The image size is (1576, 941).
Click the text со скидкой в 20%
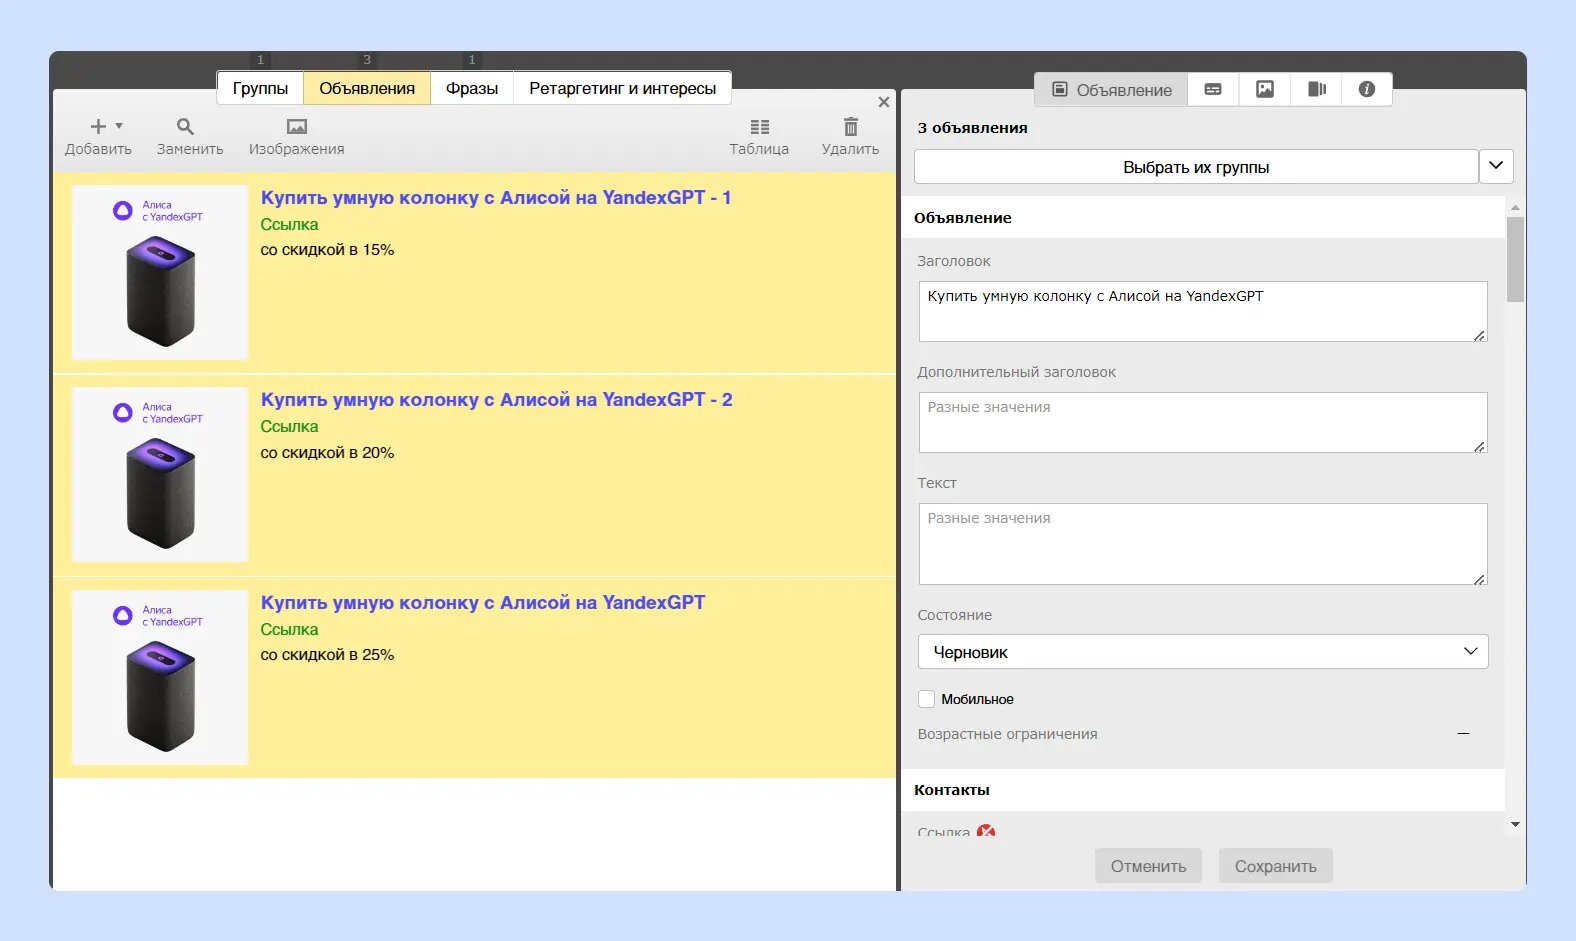[327, 453]
